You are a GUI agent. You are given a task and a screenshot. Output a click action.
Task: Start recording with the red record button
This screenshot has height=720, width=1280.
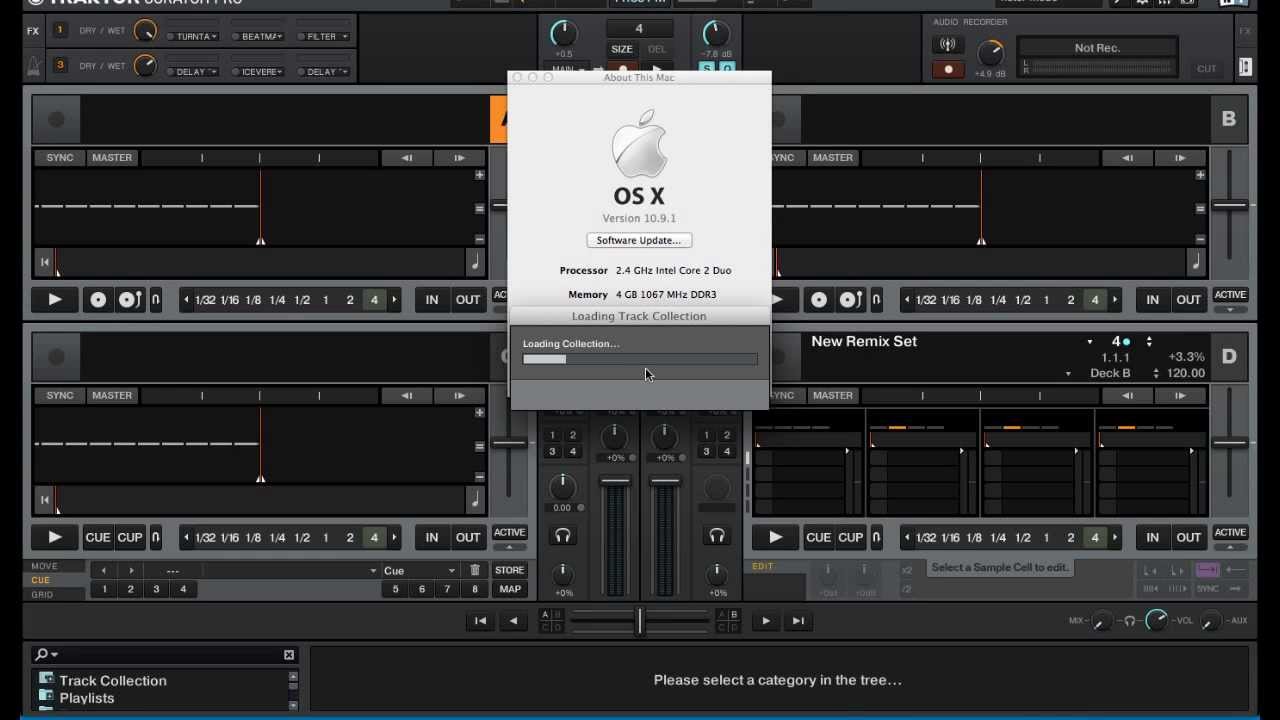tap(948, 70)
